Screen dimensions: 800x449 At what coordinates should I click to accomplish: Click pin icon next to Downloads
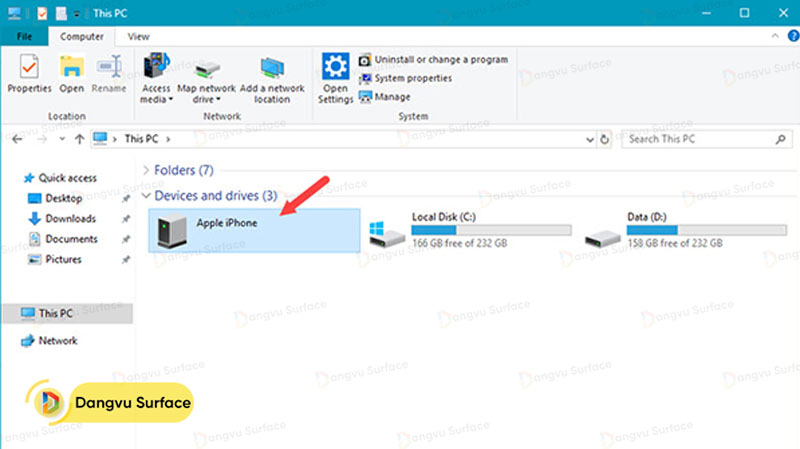126,219
